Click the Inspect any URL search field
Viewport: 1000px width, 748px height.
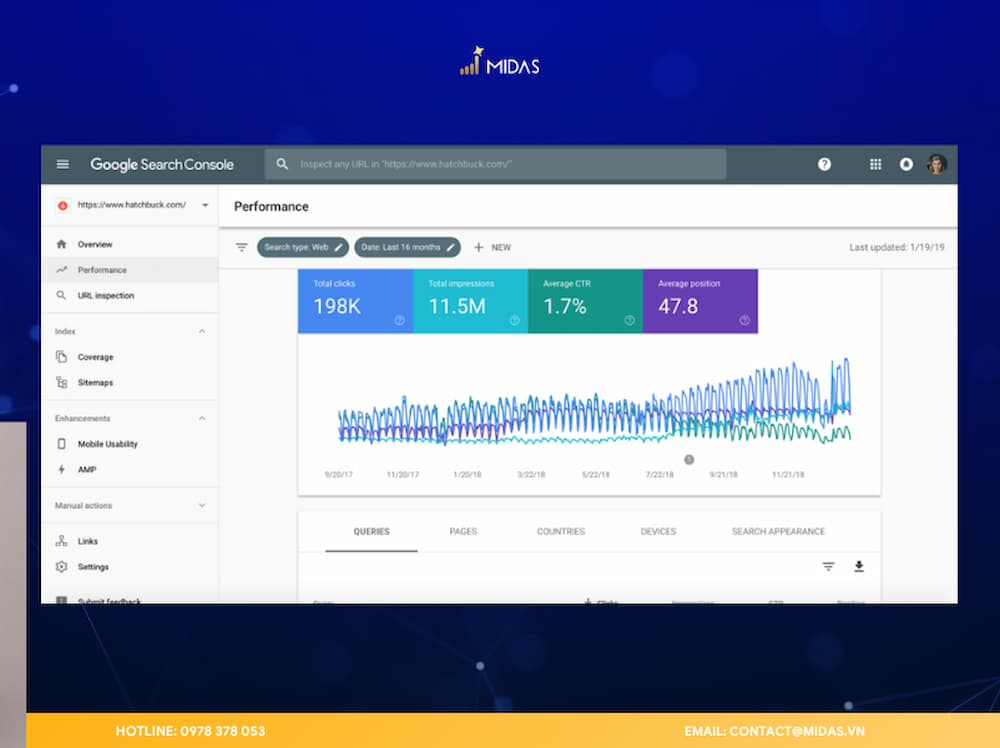coord(496,164)
